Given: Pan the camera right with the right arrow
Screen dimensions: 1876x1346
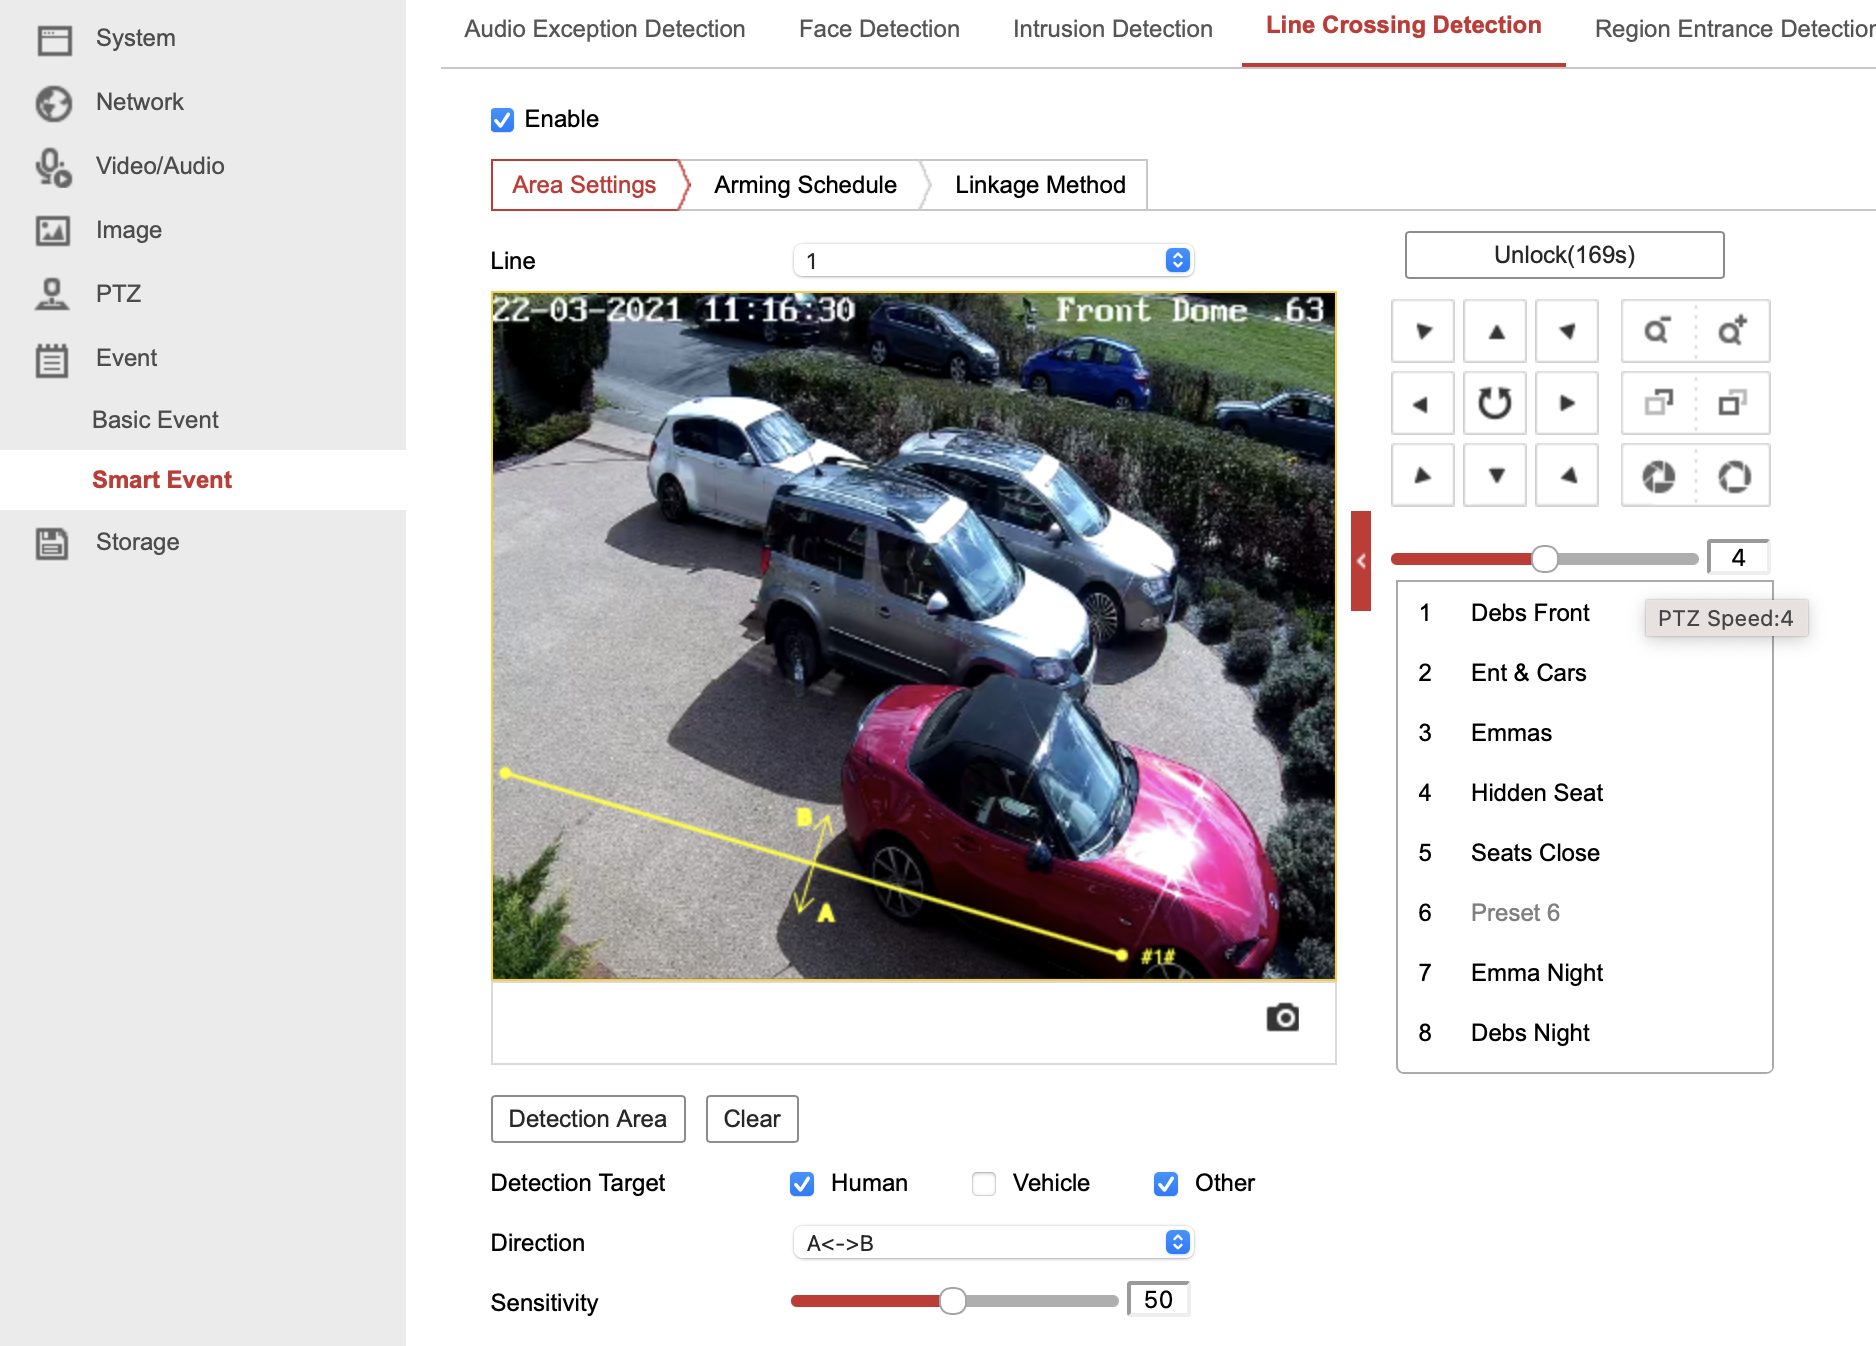Looking at the screenshot, I should click(x=1567, y=403).
